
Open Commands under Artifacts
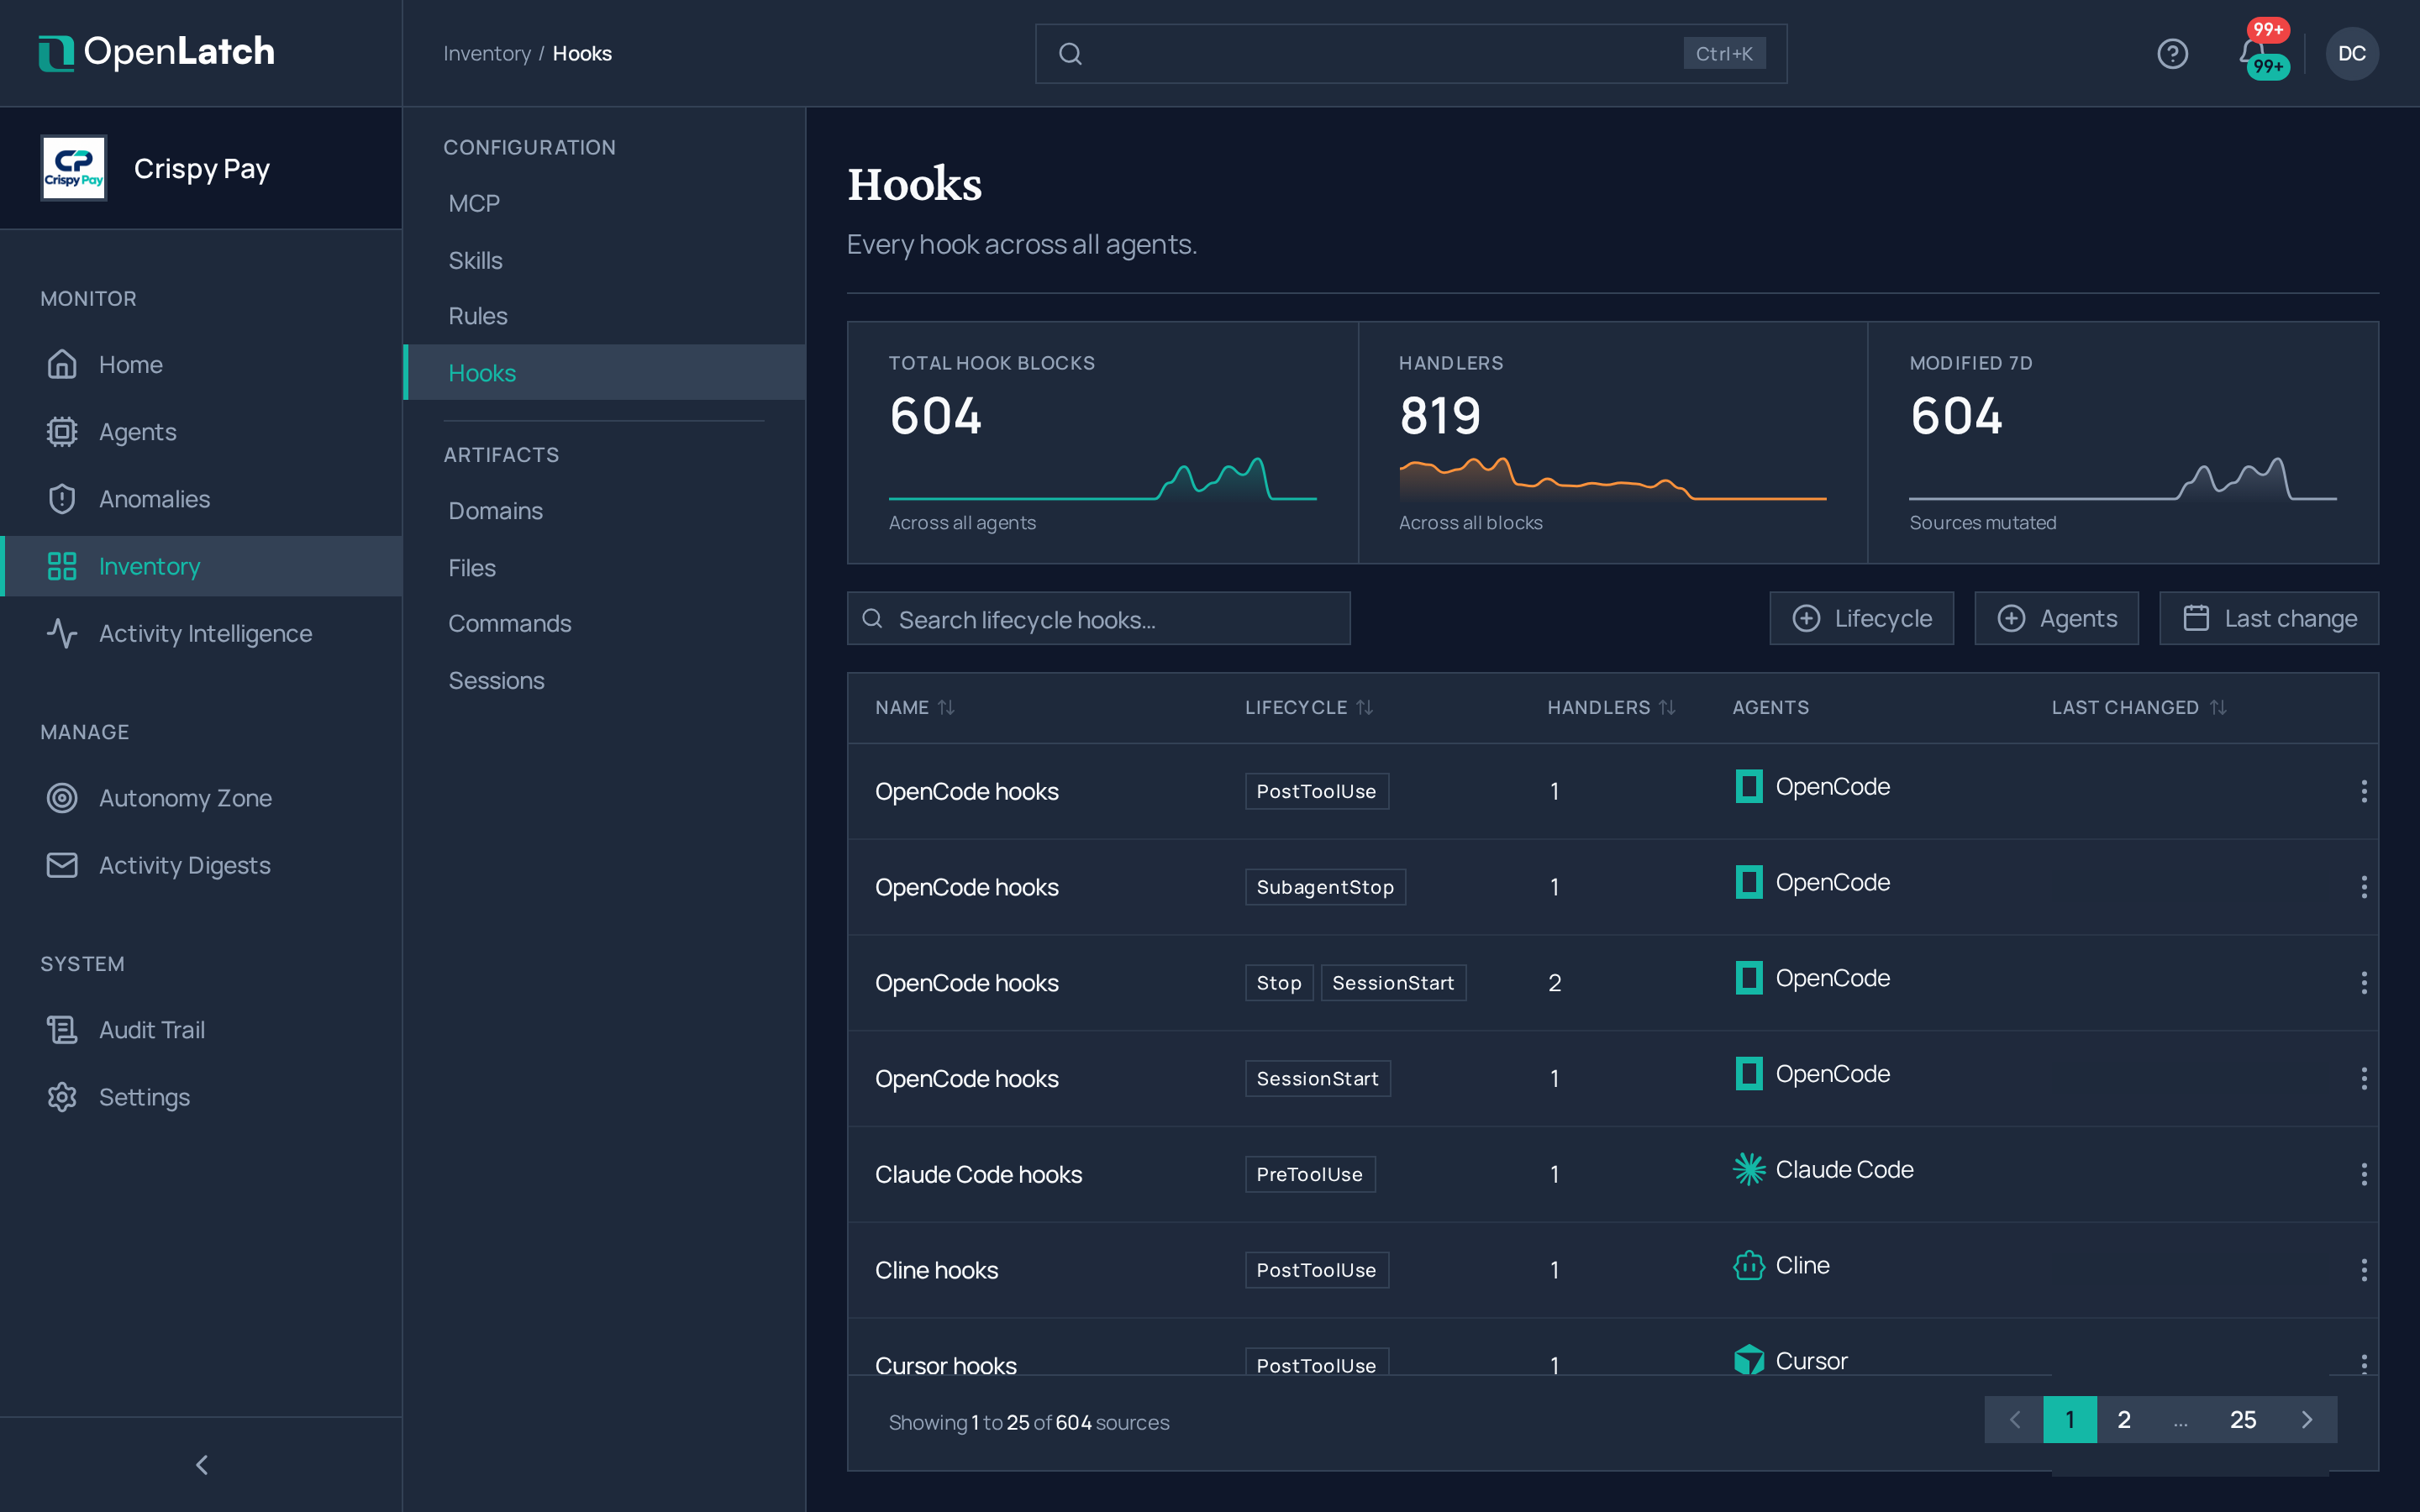pos(604,623)
